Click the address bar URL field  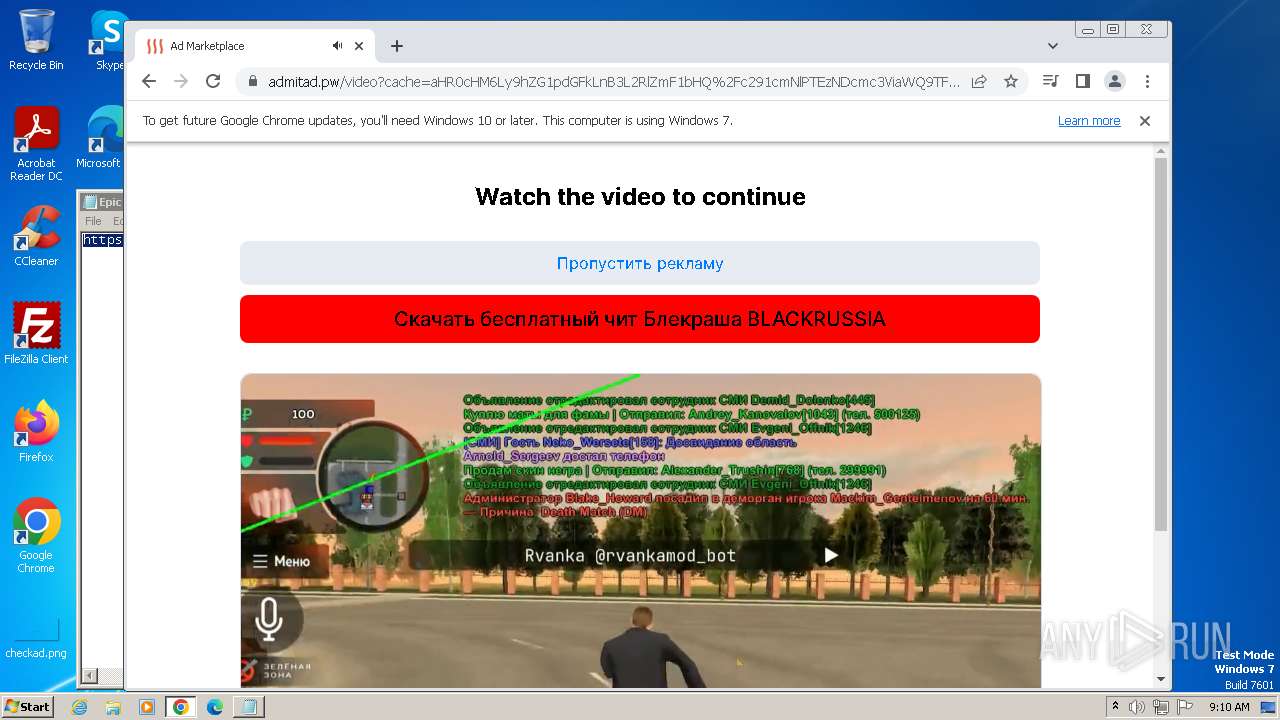coord(613,81)
